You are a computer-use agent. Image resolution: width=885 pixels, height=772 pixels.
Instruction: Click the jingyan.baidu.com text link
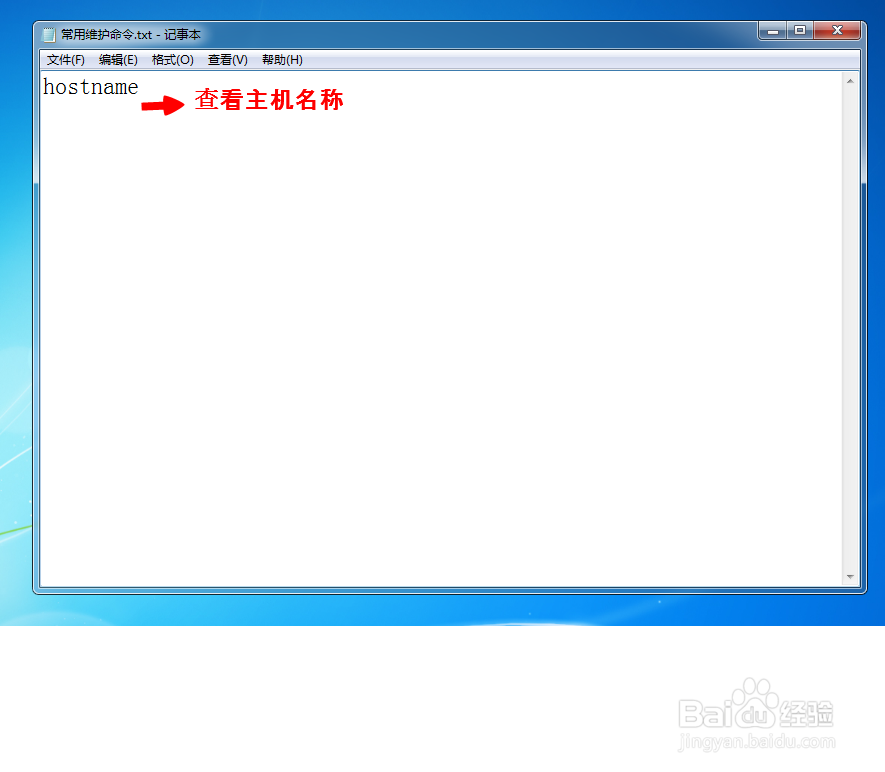pyautogui.click(x=758, y=740)
